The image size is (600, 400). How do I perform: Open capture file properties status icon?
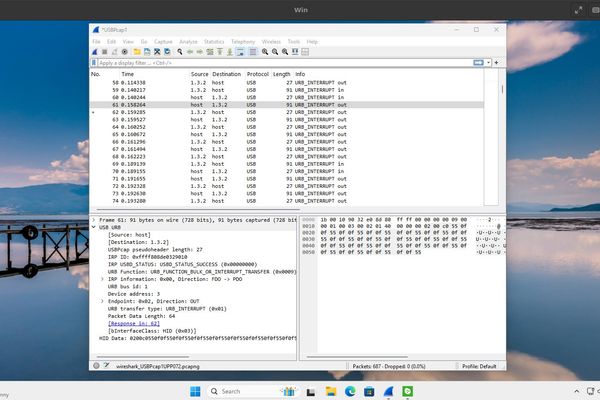106,366
